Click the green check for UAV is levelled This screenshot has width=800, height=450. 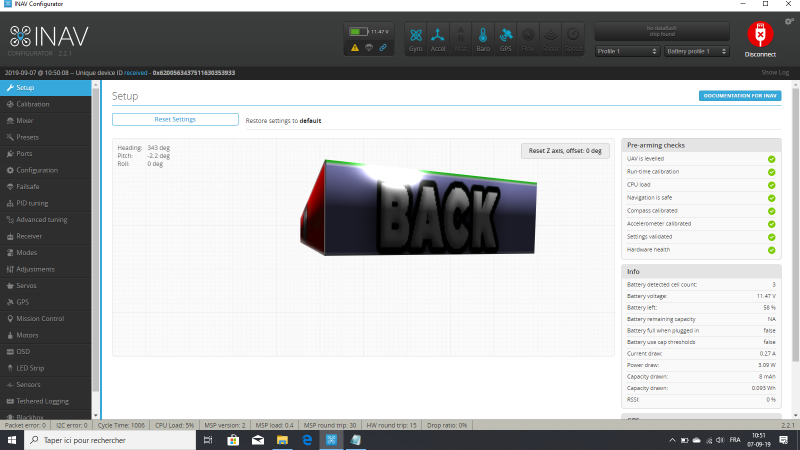[771, 159]
